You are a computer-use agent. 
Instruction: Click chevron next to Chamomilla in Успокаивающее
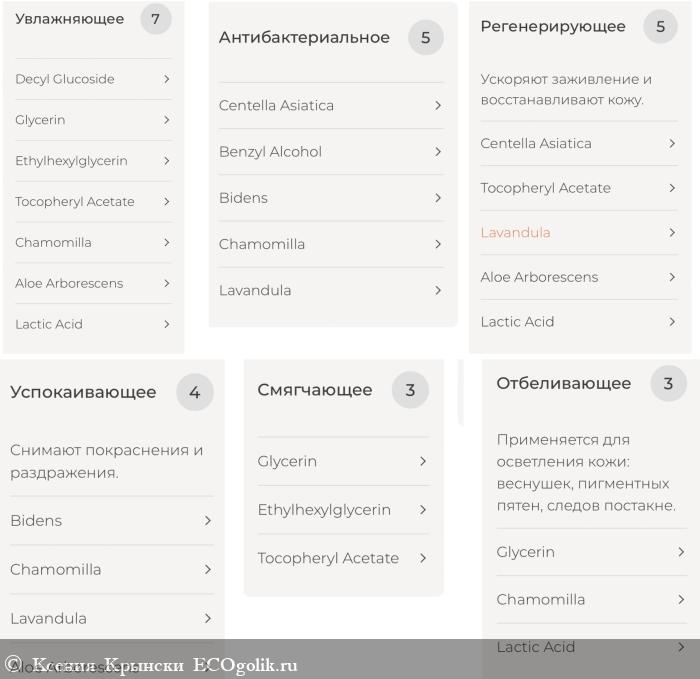click(207, 570)
